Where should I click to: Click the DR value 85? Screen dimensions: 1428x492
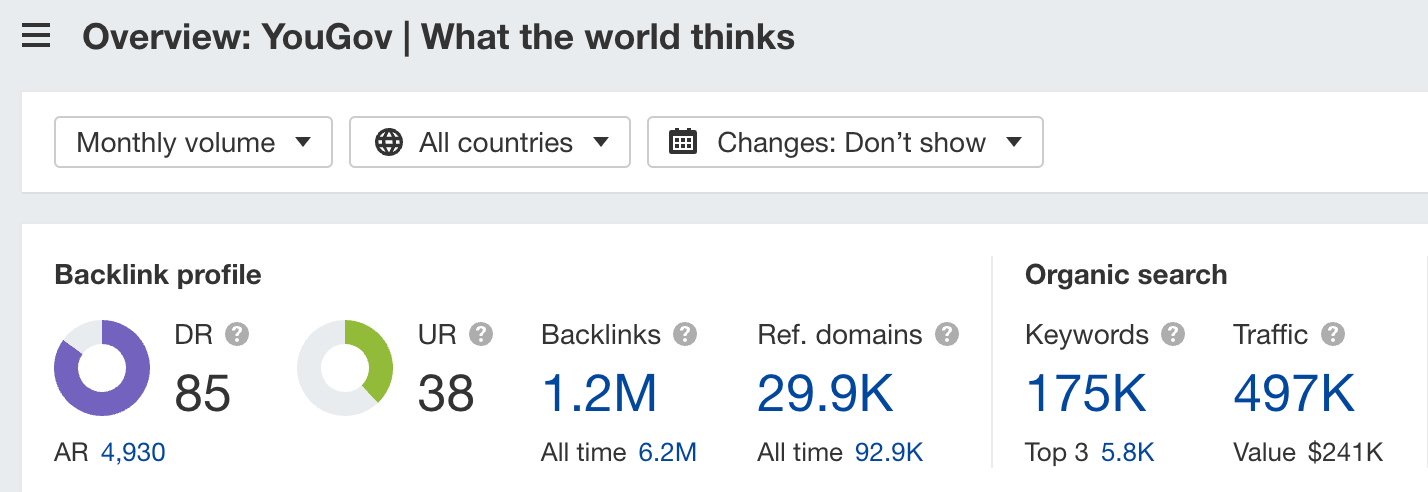point(203,393)
